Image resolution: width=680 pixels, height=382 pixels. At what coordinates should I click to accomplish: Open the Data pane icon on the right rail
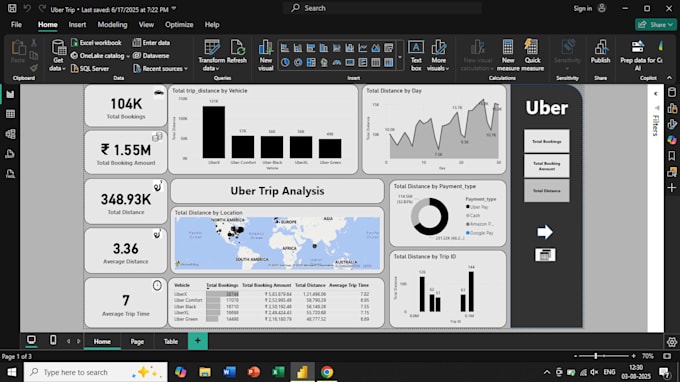(672, 92)
